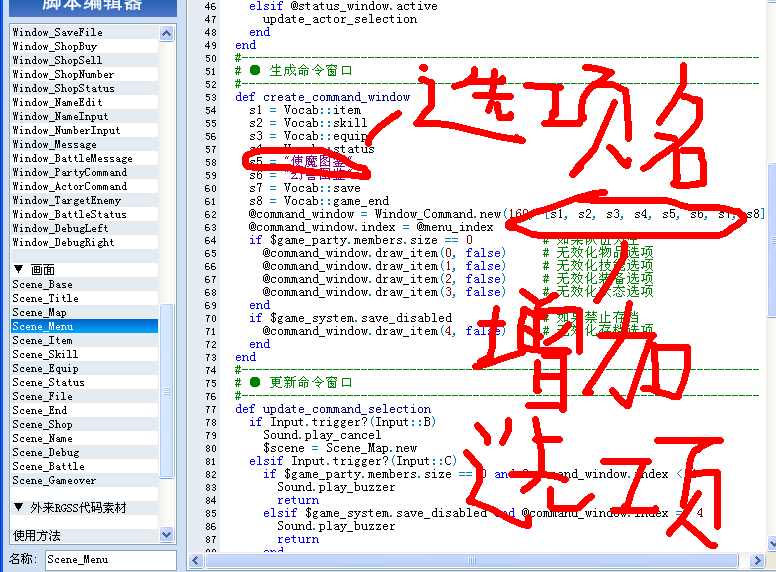Click code editor vertical scroll down arrow
776x572 pixels.
coord(772,543)
